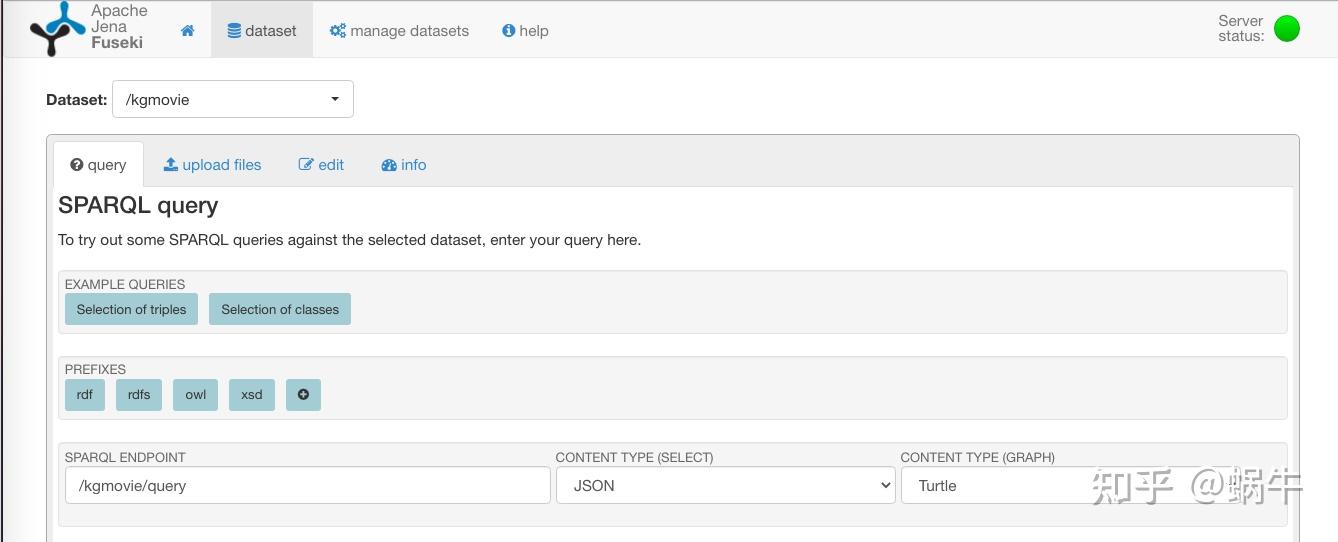
Task: Click the green server status indicator
Action: pos(1286,29)
